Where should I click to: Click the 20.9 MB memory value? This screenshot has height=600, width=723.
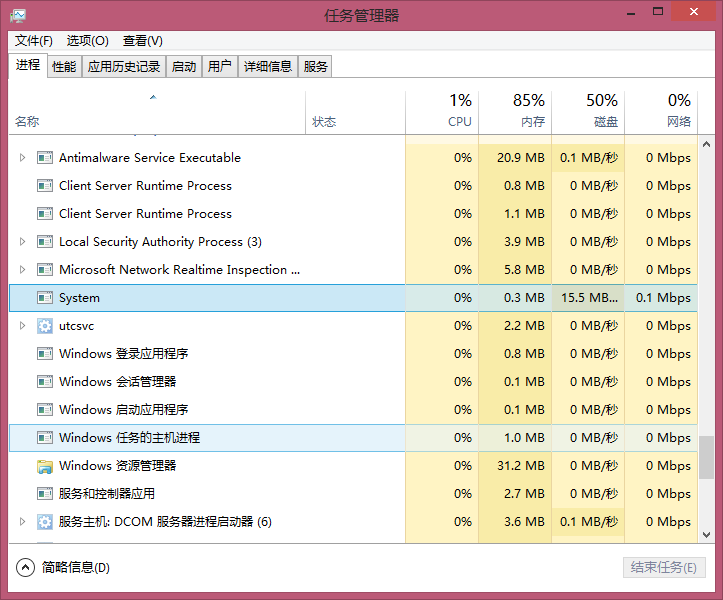click(521, 158)
